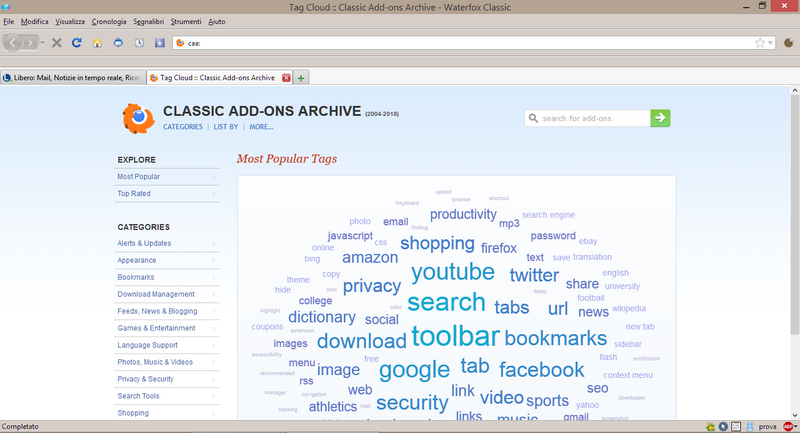Click the dictionary tag in cloud

(x=322, y=317)
